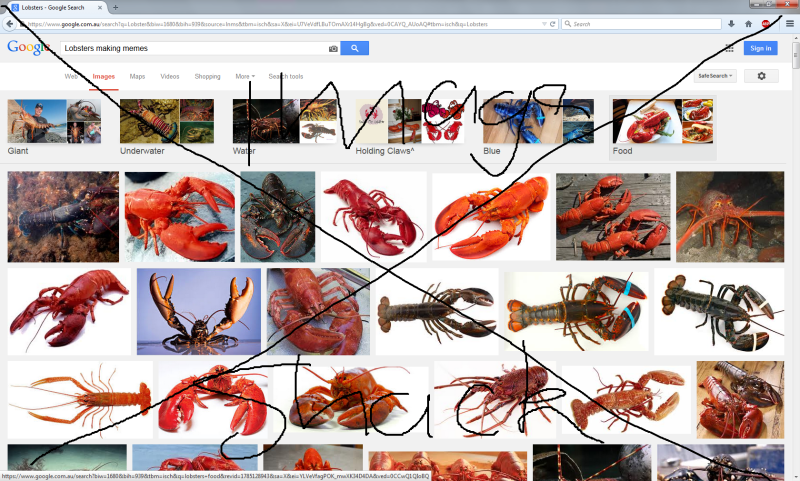
Task: Open the Firefox hamburger menu
Action: pos(788,23)
